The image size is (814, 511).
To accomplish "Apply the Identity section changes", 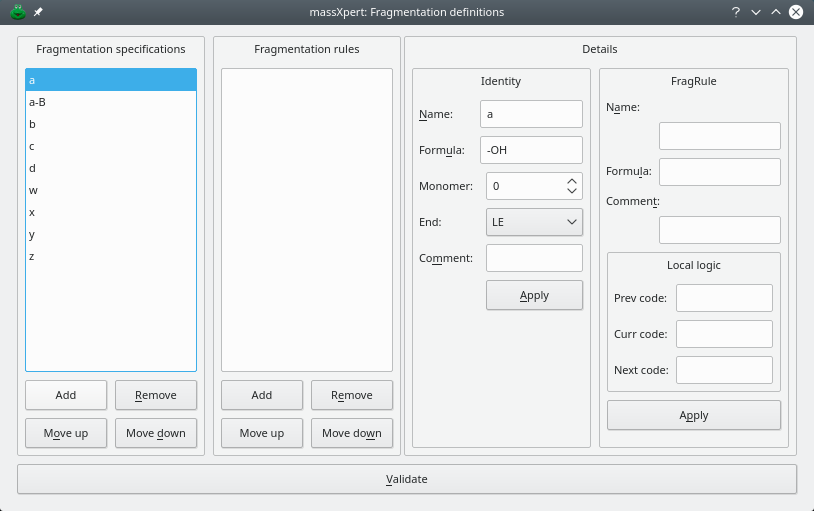I will point(534,295).
